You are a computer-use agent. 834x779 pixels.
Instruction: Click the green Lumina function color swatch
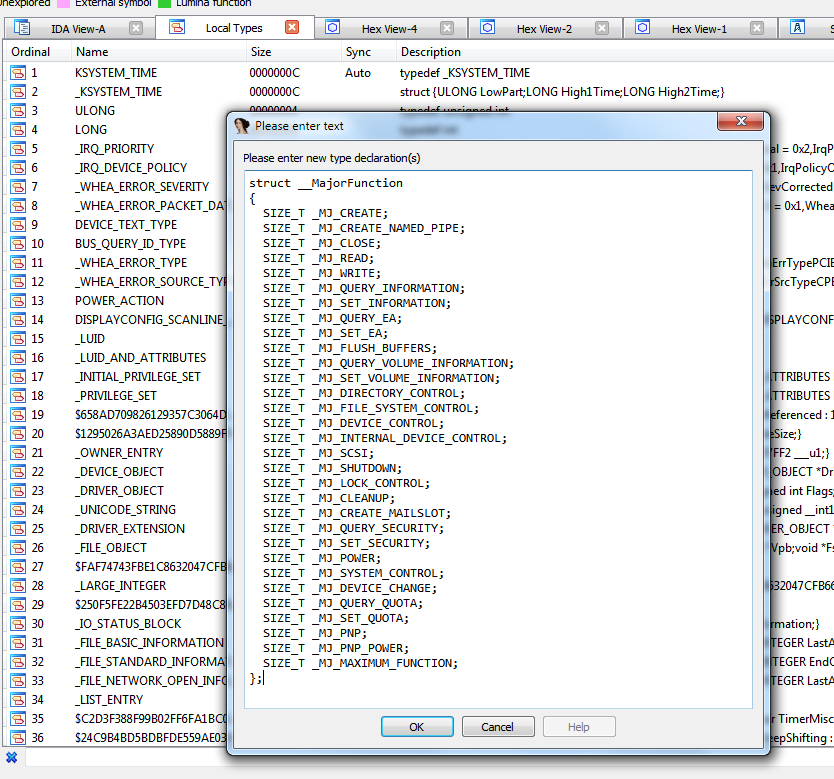point(165,3)
